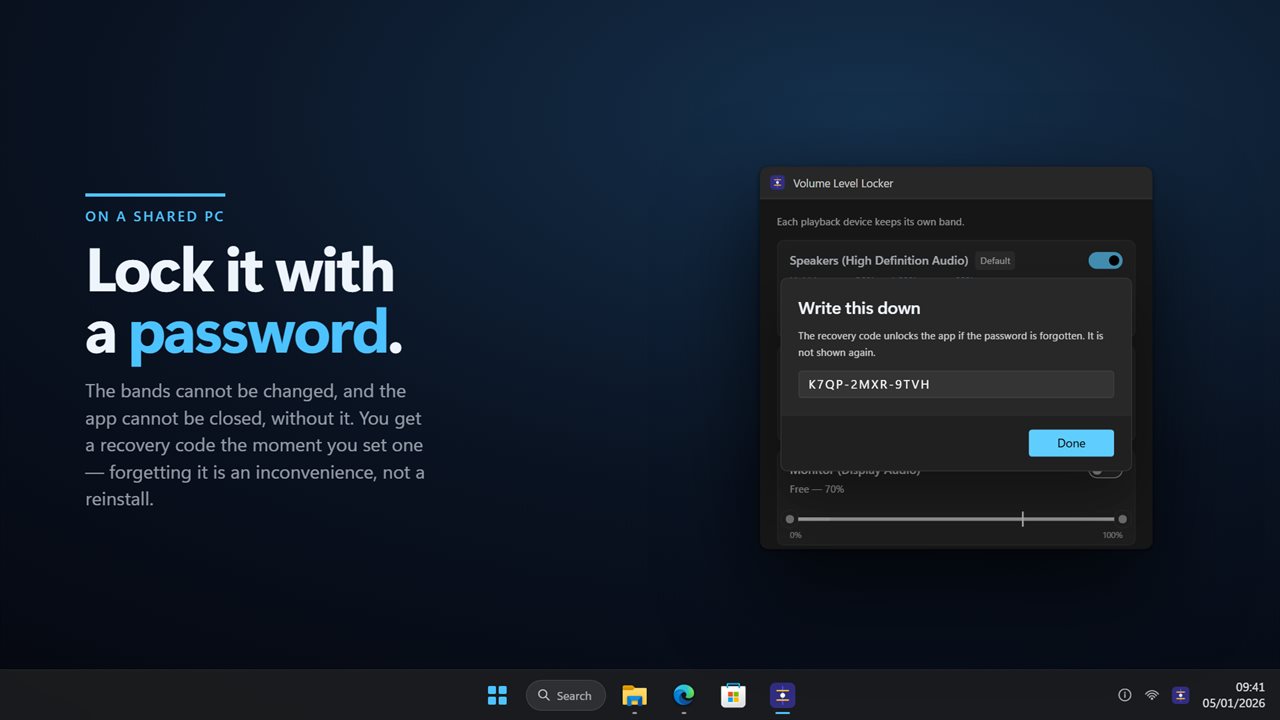Open the clock and date 09:41

coord(1233,695)
